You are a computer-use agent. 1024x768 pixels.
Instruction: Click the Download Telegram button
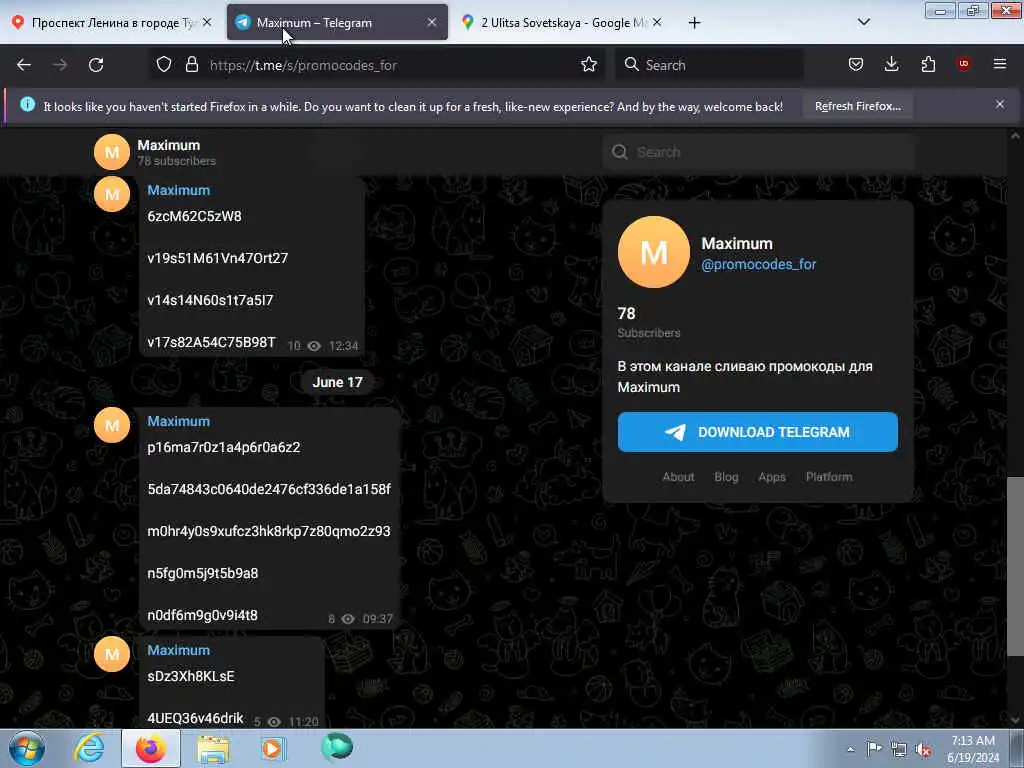point(758,432)
